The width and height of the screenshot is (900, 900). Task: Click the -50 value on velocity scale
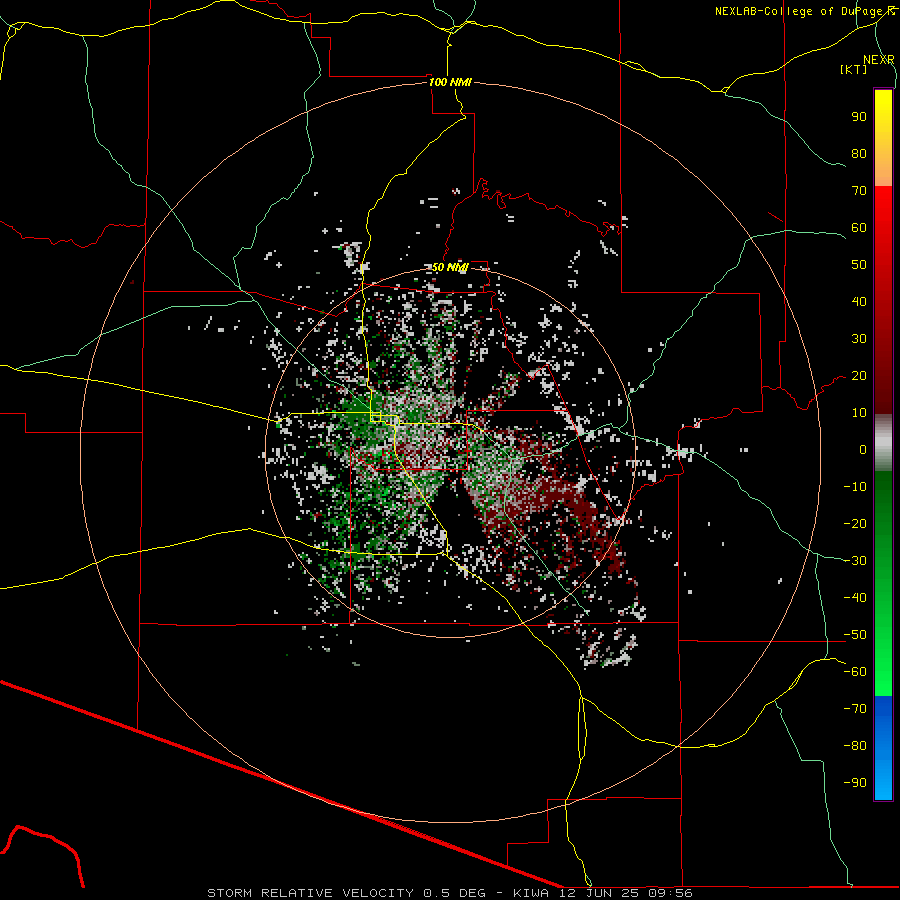tap(855, 635)
